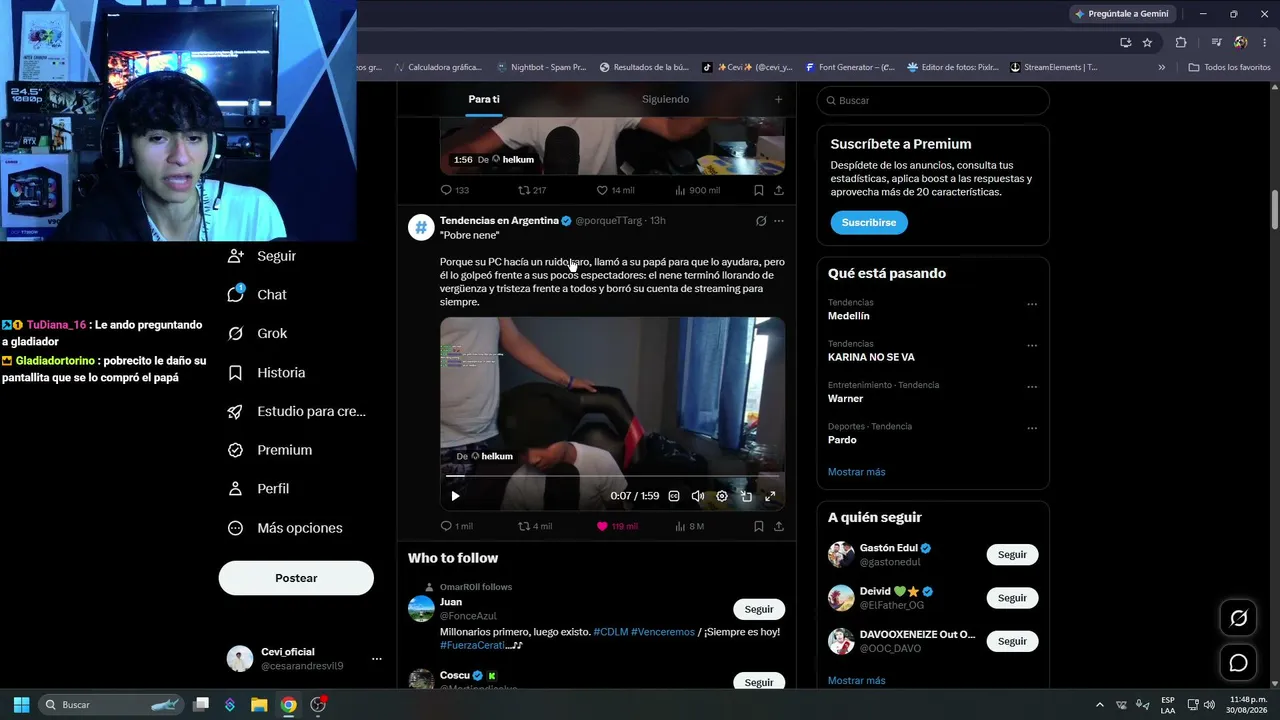The height and width of the screenshot is (720, 1280).
Task: Open the Chrome media controls icon
Action: pos(1216,42)
